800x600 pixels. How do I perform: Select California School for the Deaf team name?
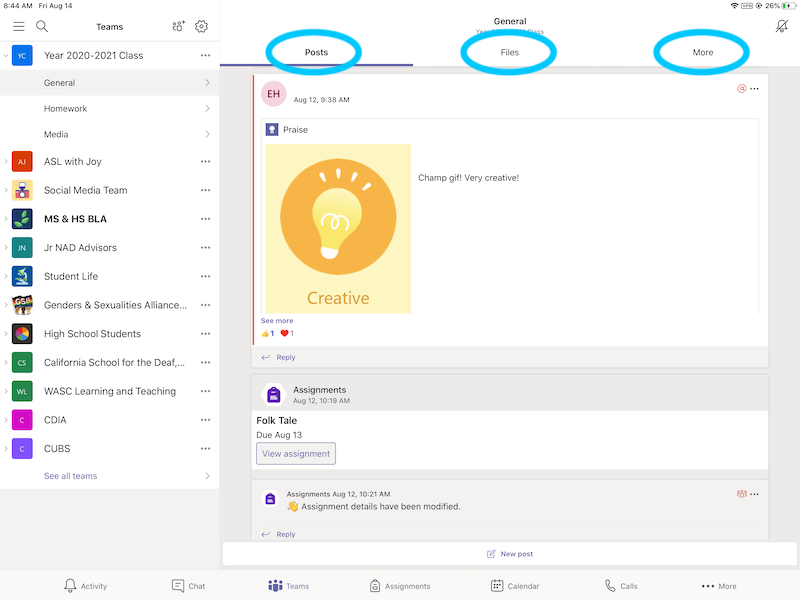coord(114,362)
